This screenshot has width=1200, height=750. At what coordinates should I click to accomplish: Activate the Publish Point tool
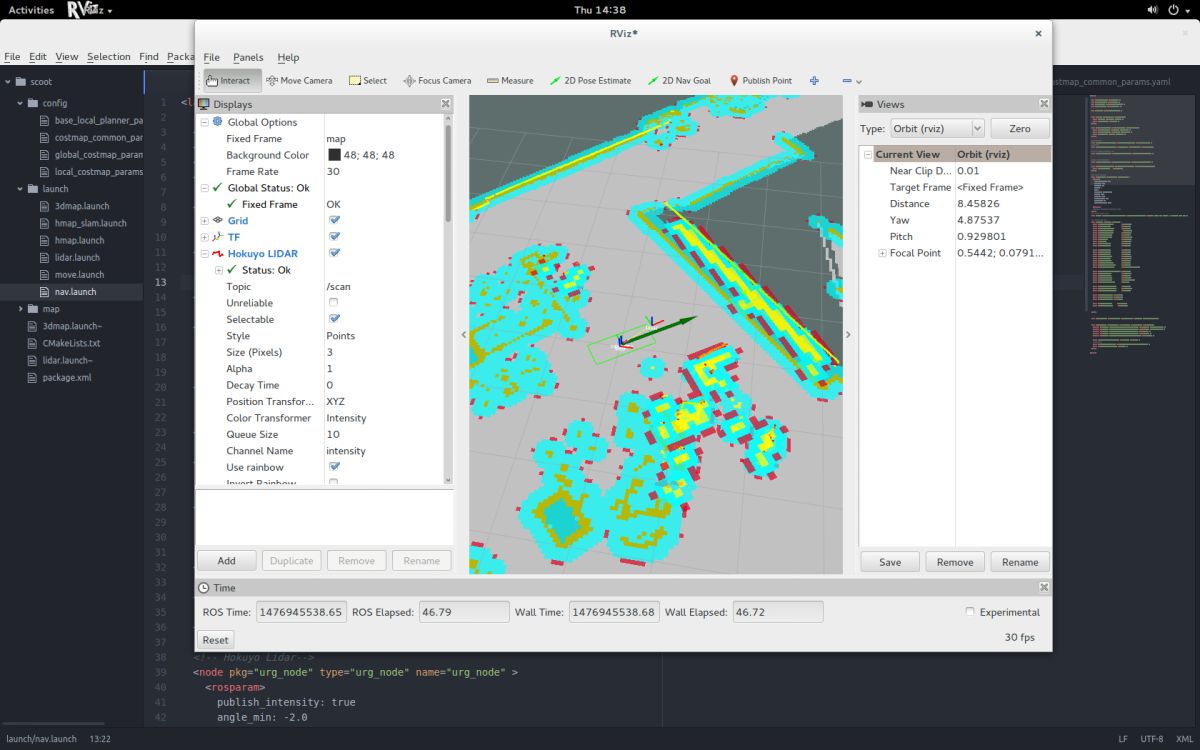[x=760, y=80]
